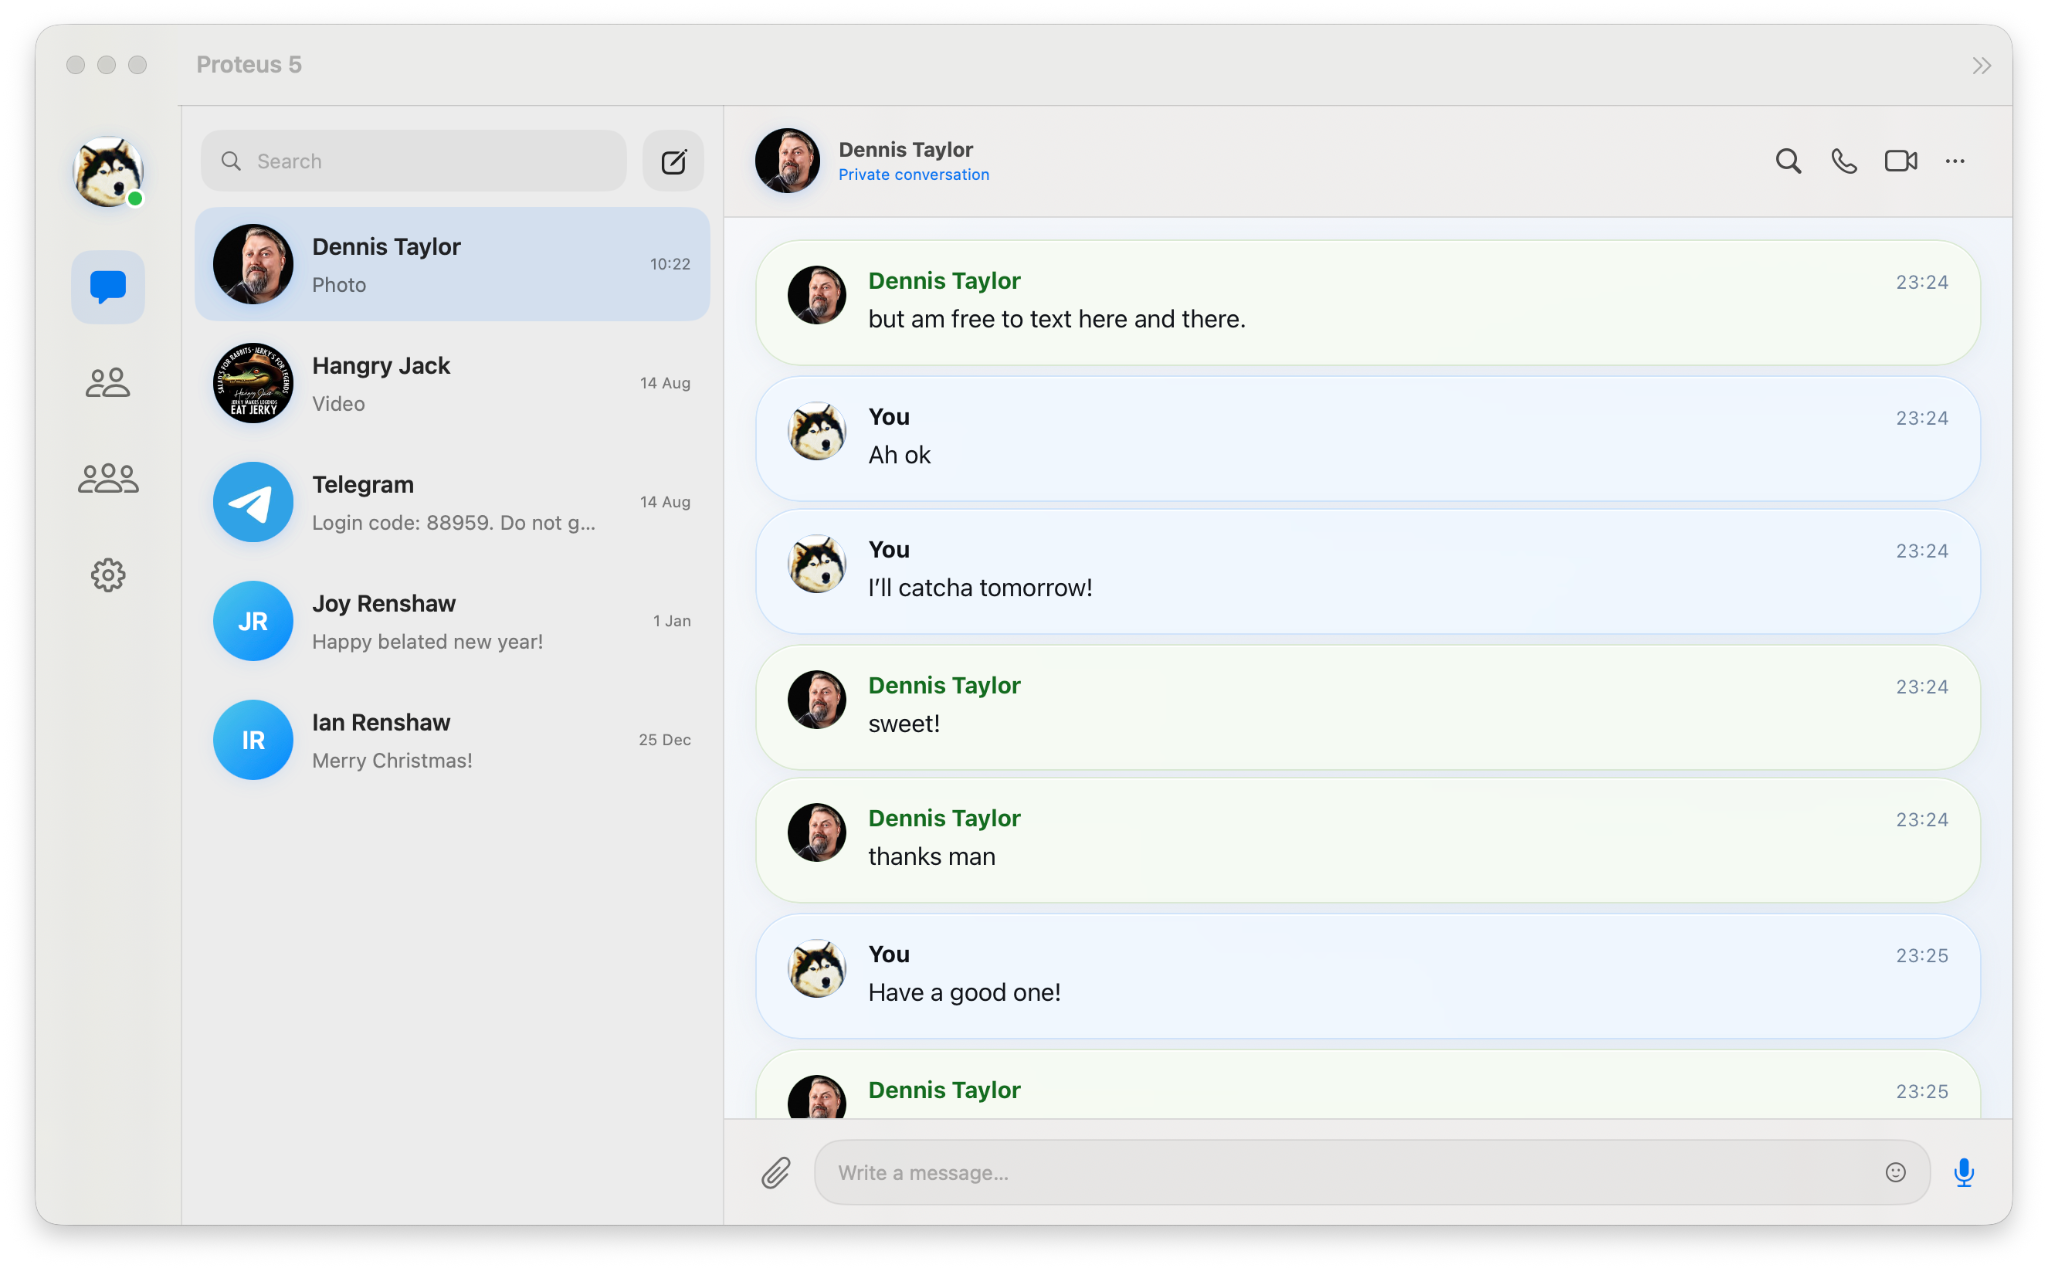
Task: Open the Ian Renshaw chat
Action: coord(452,740)
